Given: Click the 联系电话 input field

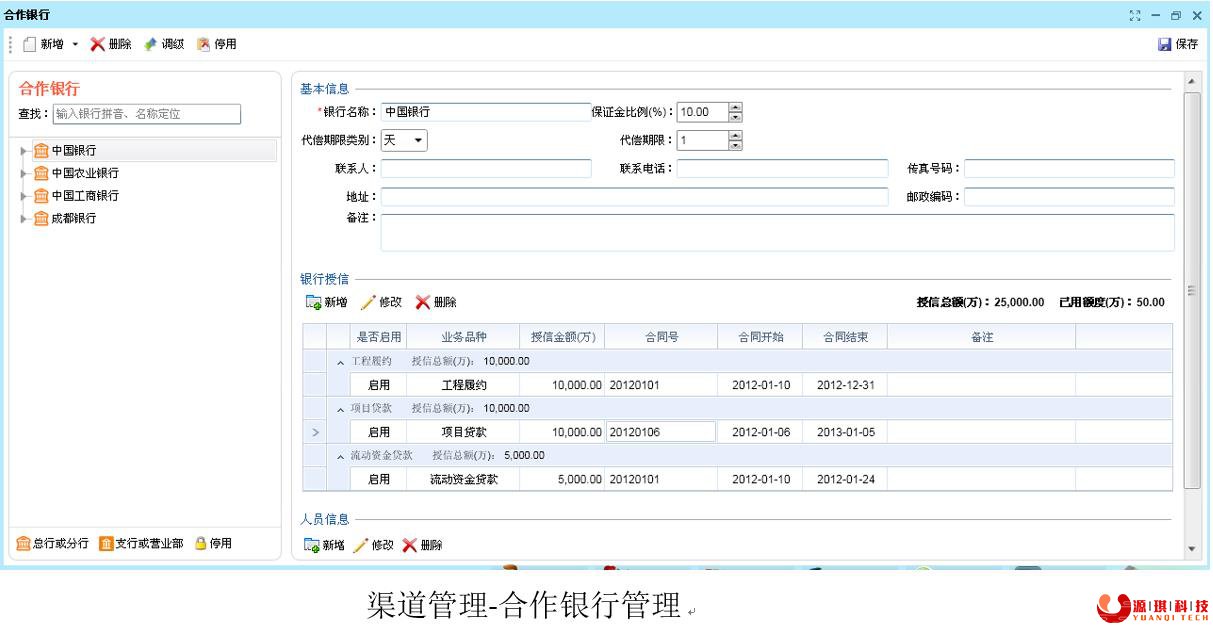Looking at the screenshot, I should (782, 169).
